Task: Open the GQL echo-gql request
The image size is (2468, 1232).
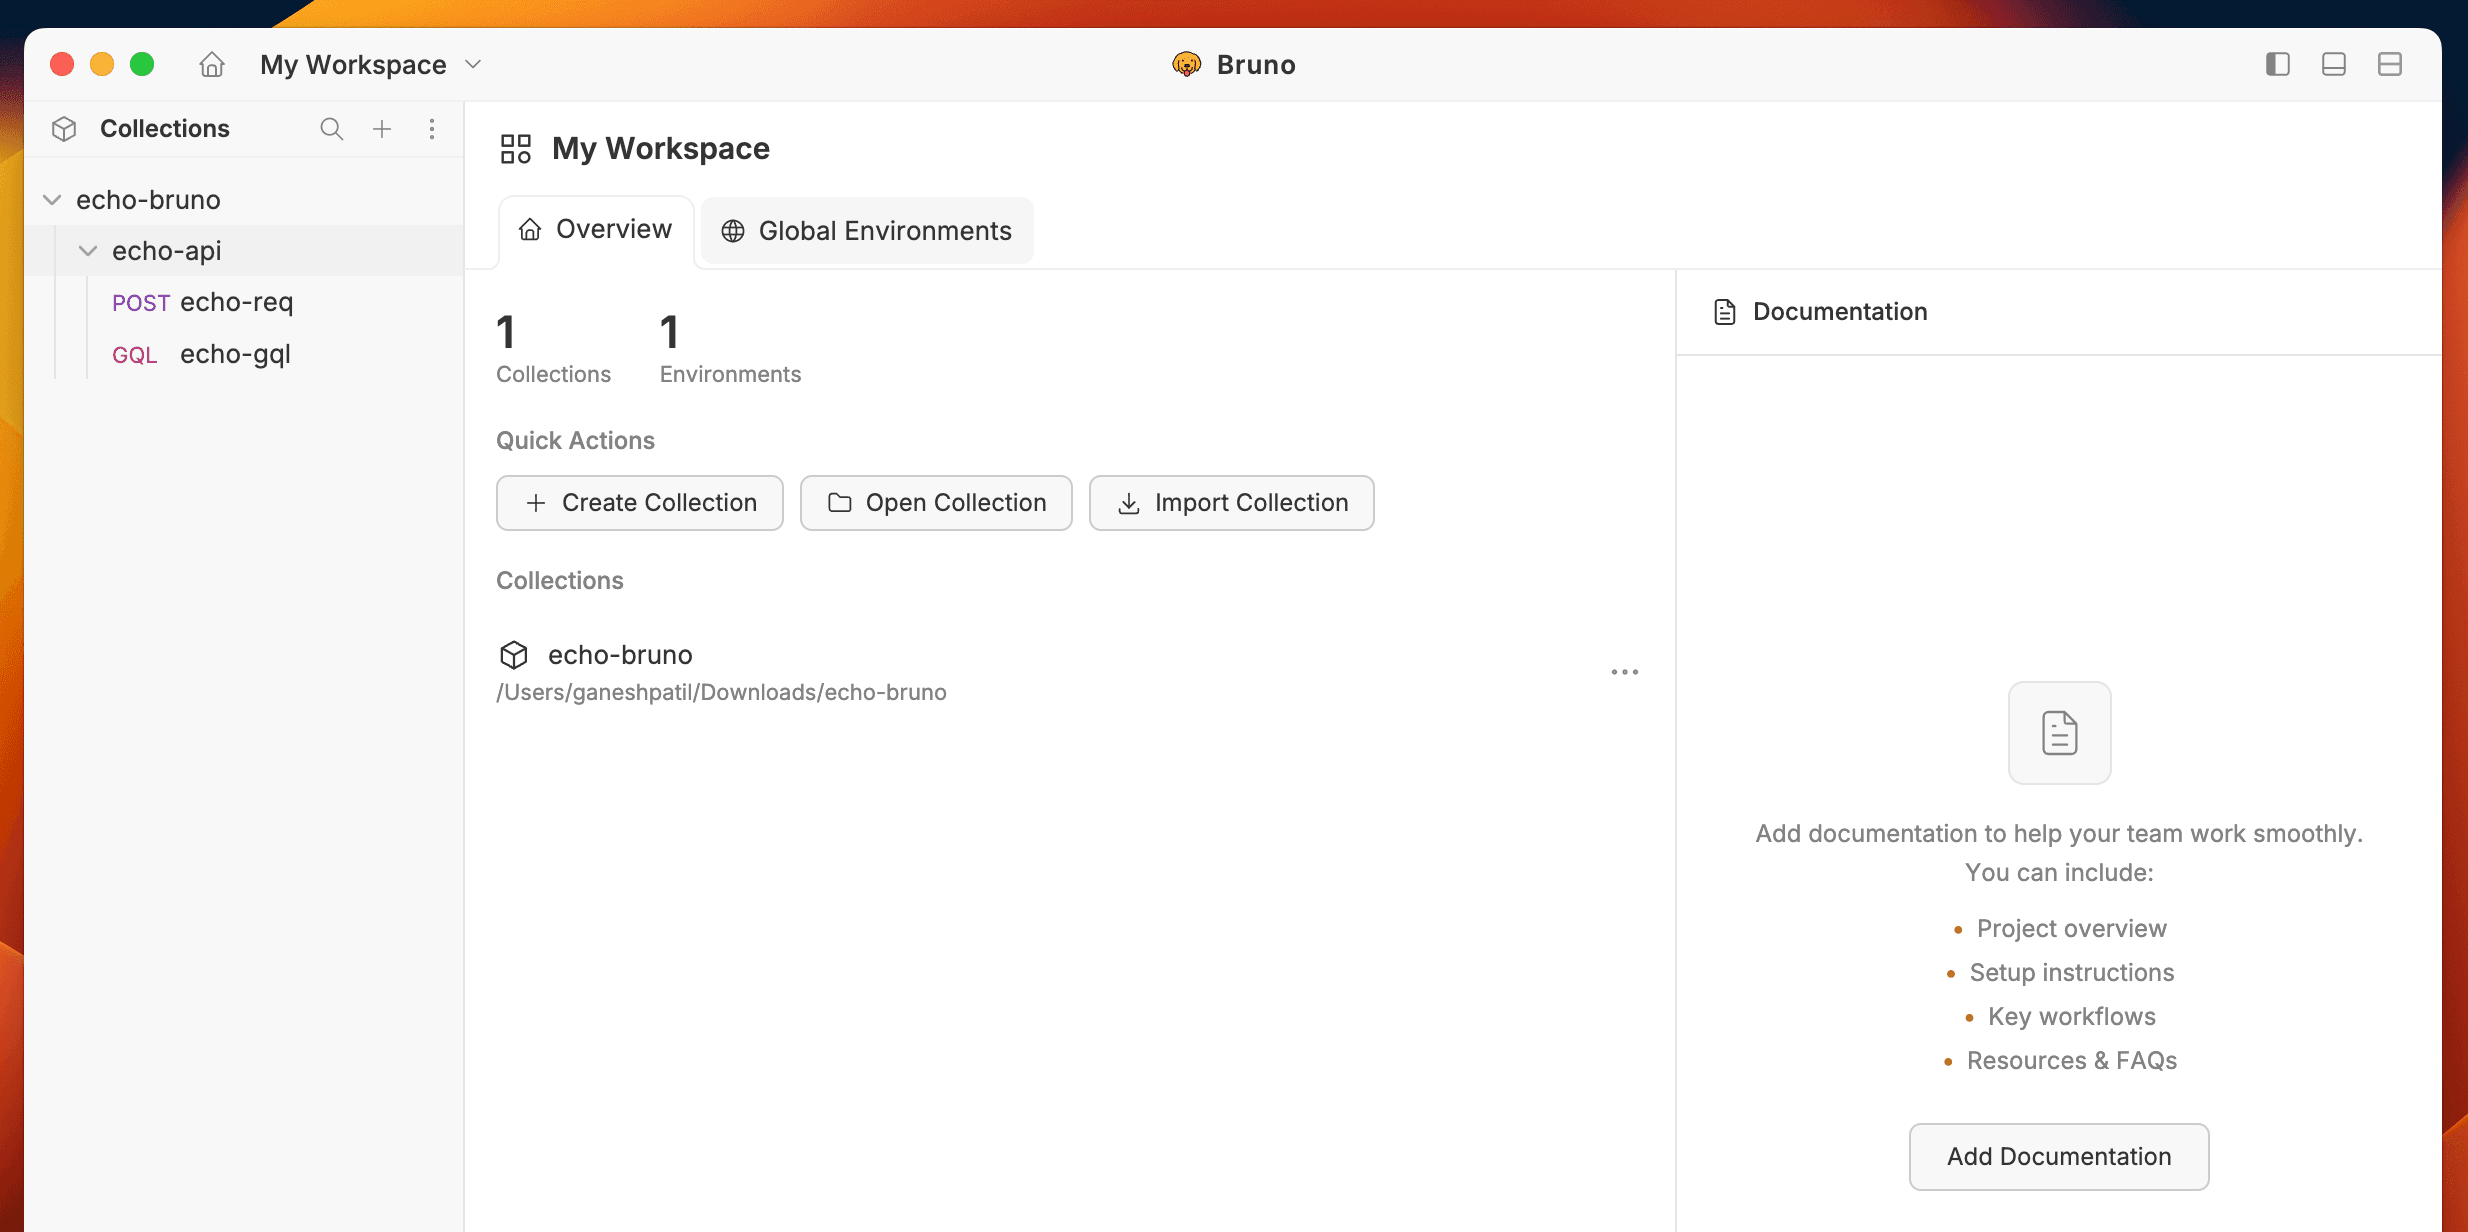Action: 202,354
